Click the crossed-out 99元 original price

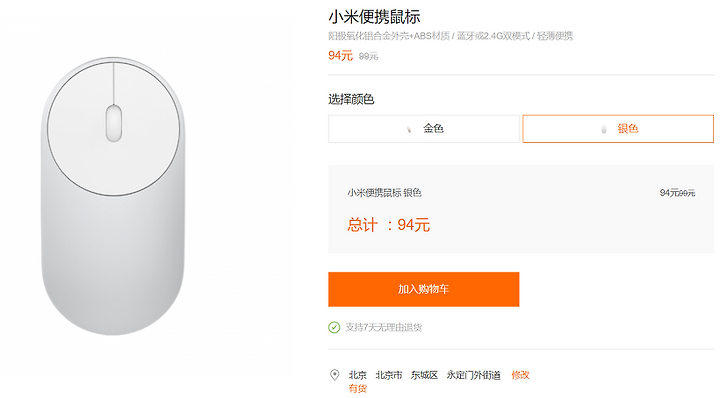368,56
